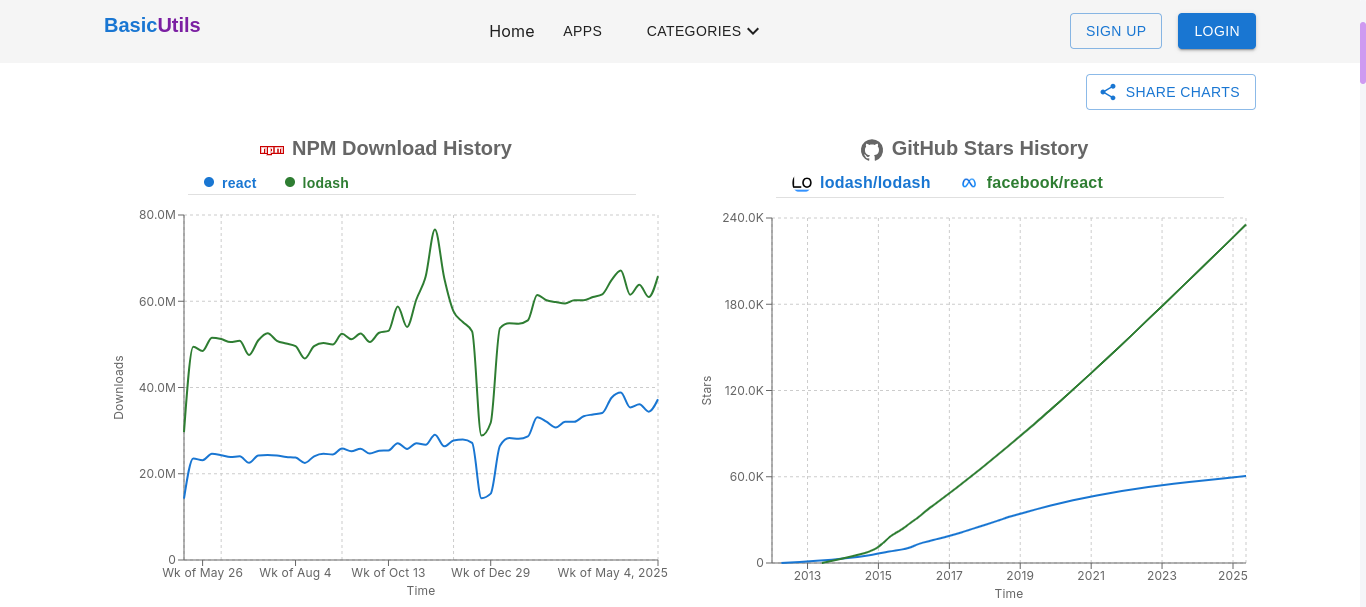
Task: Click the 20.0M y-axis label
Action: (157, 473)
